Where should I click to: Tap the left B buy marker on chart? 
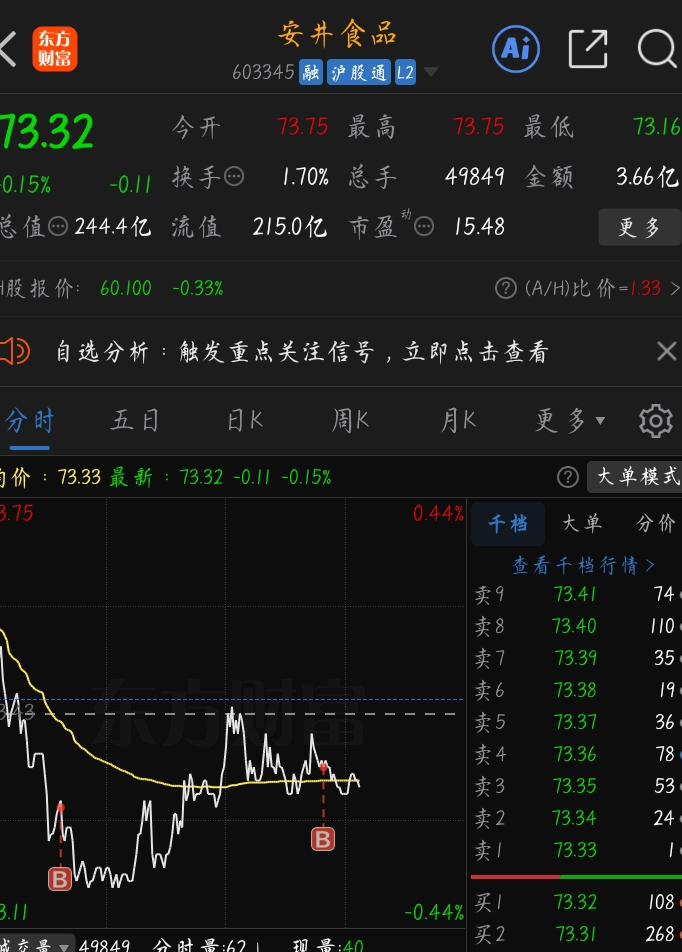(60, 879)
